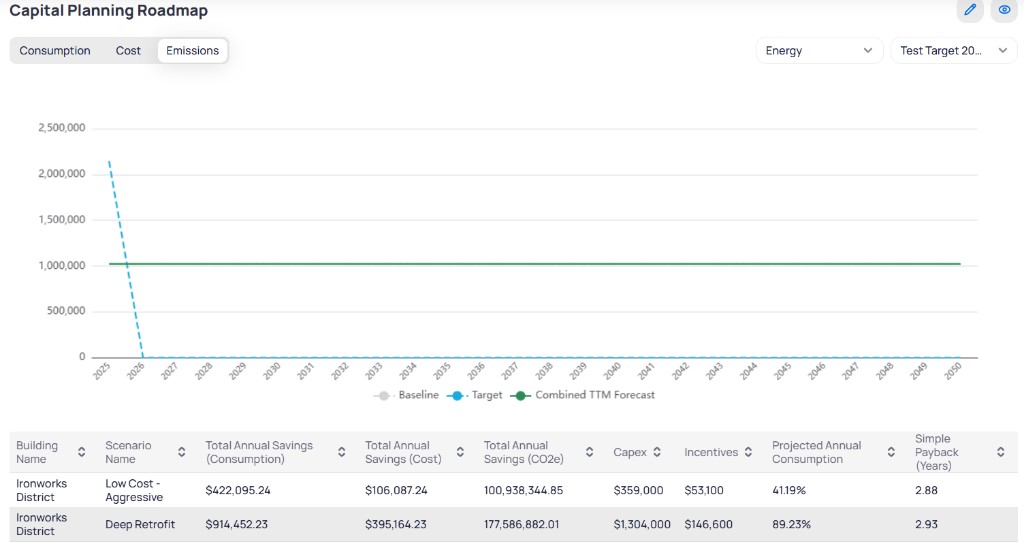Sort by Projected Annual Consumption arrows
Screen dimensions: 1024x548
tap(891, 452)
